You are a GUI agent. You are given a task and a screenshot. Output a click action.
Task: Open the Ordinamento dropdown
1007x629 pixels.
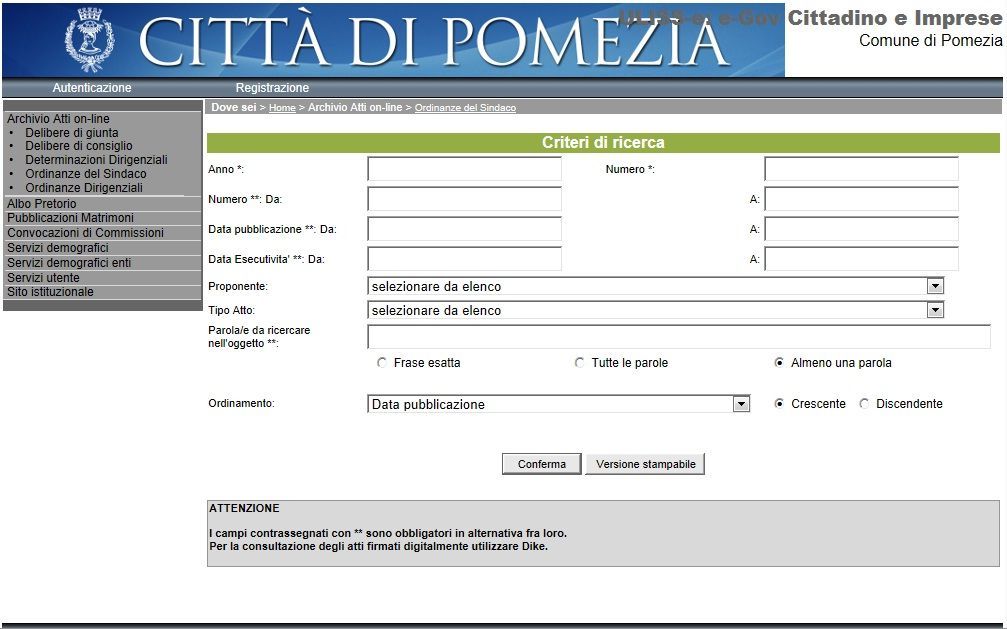click(559, 404)
